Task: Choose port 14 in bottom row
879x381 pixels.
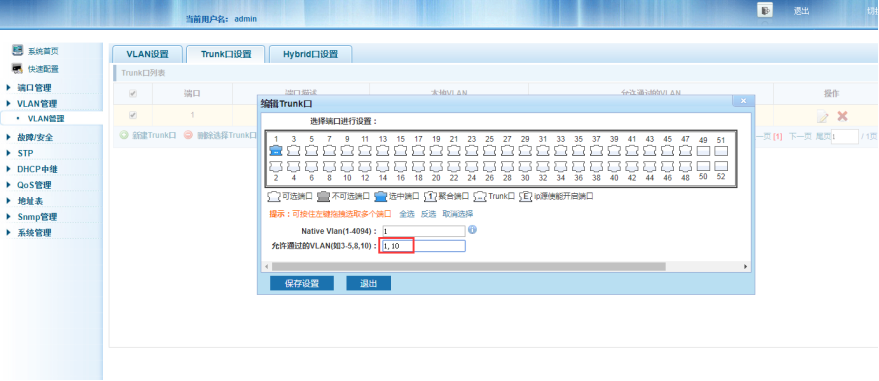Action: tap(382, 166)
